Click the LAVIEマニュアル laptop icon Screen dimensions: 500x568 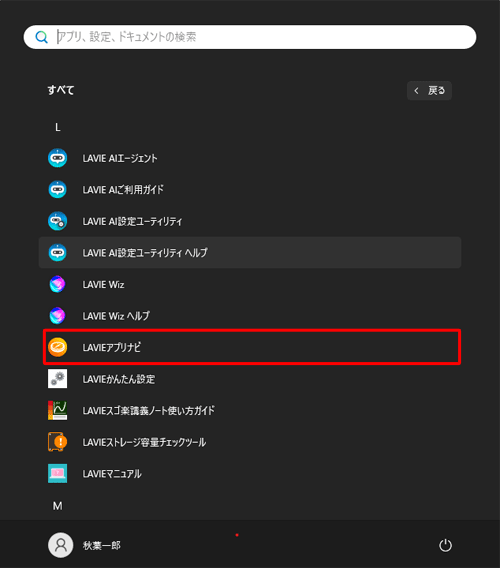coord(58,473)
